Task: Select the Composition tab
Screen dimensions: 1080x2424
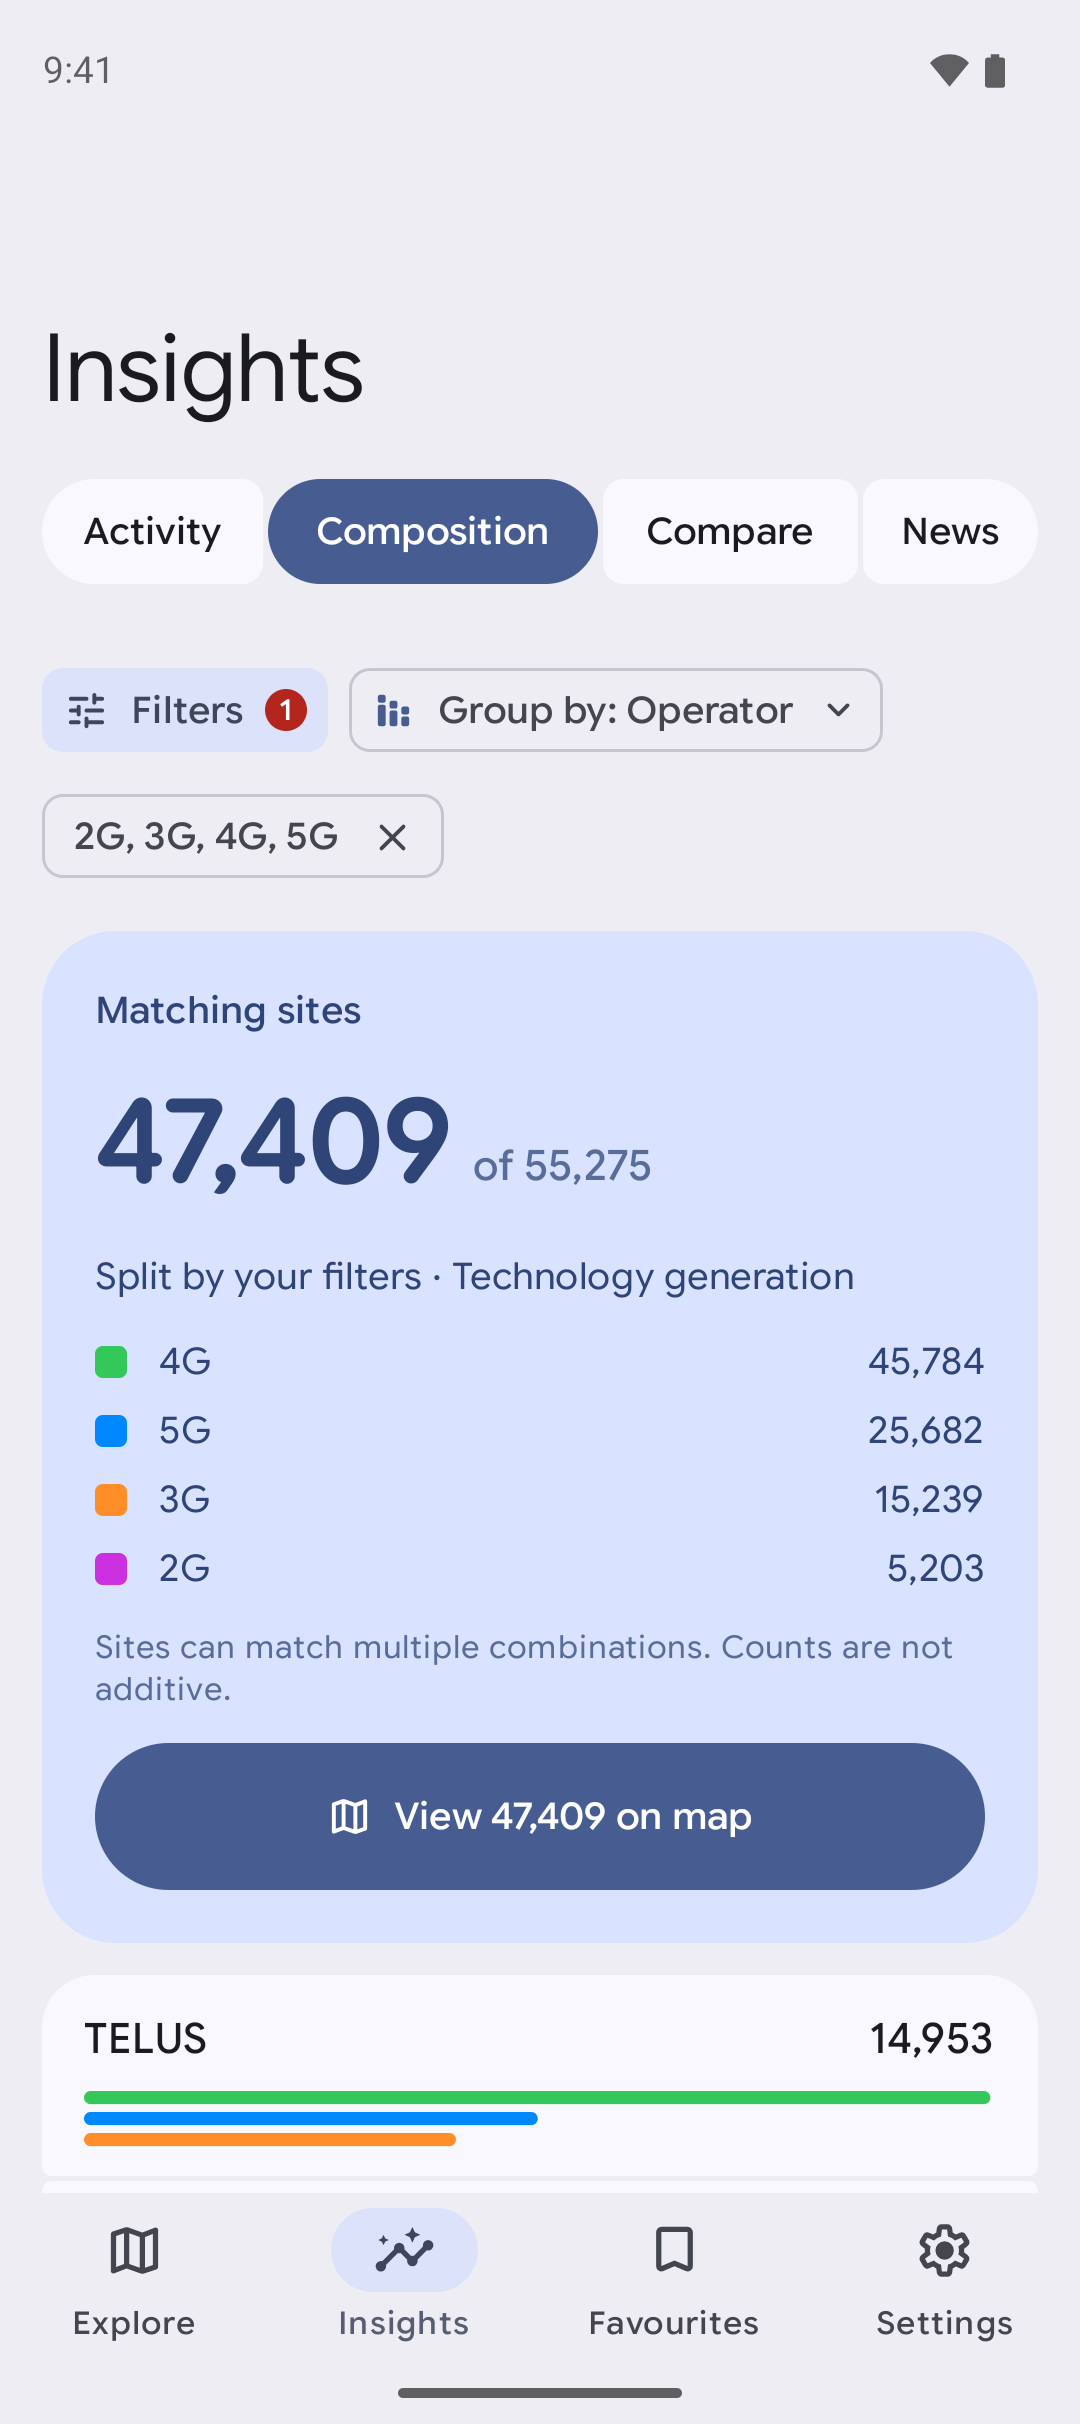Action: 433,531
